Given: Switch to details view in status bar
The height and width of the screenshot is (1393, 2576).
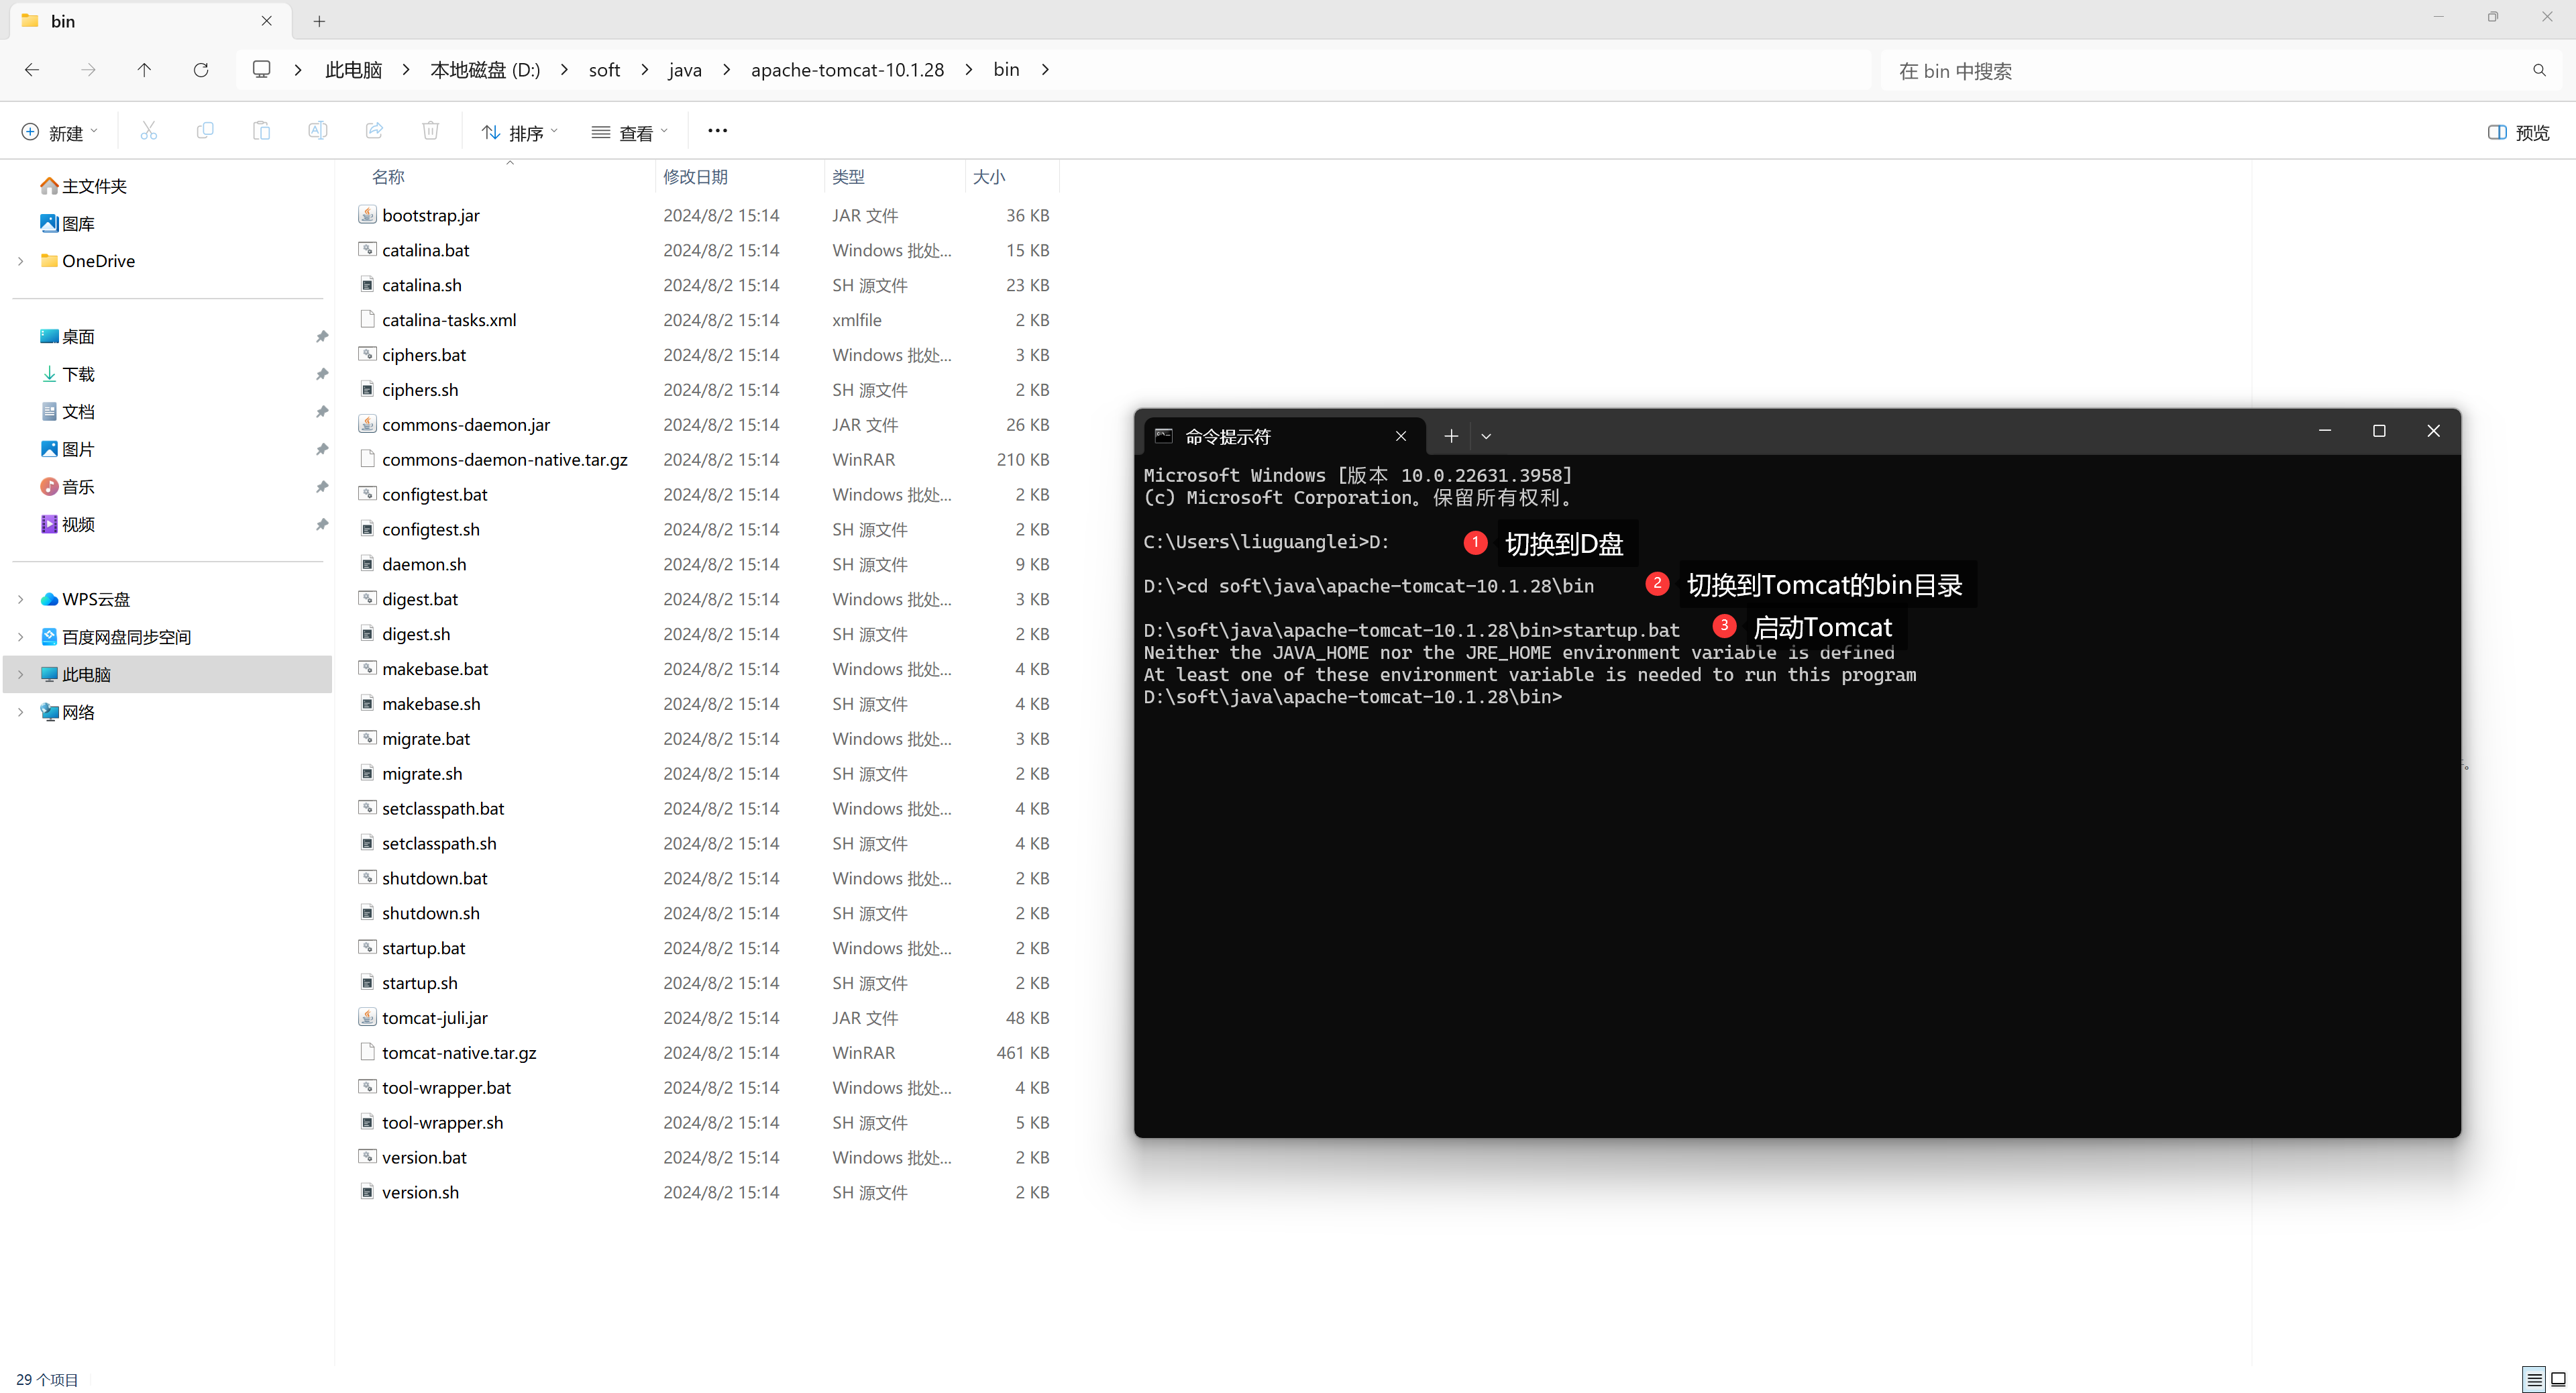Looking at the screenshot, I should 2534,1379.
